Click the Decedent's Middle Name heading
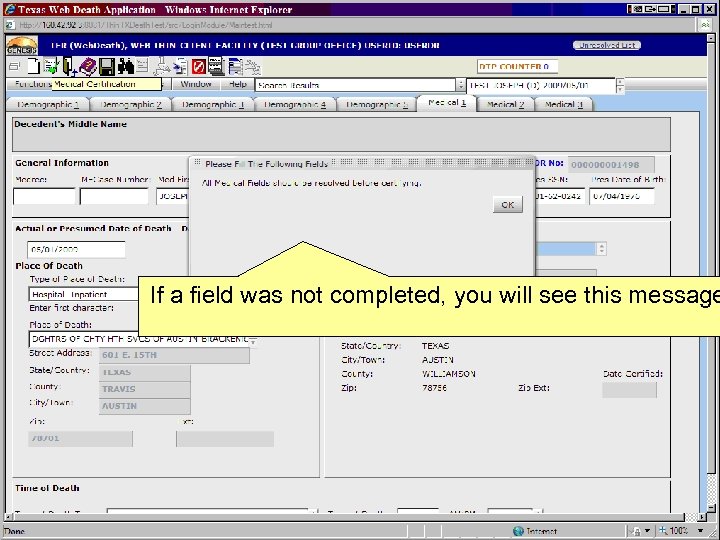The image size is (720, 540). click(70, 124)
